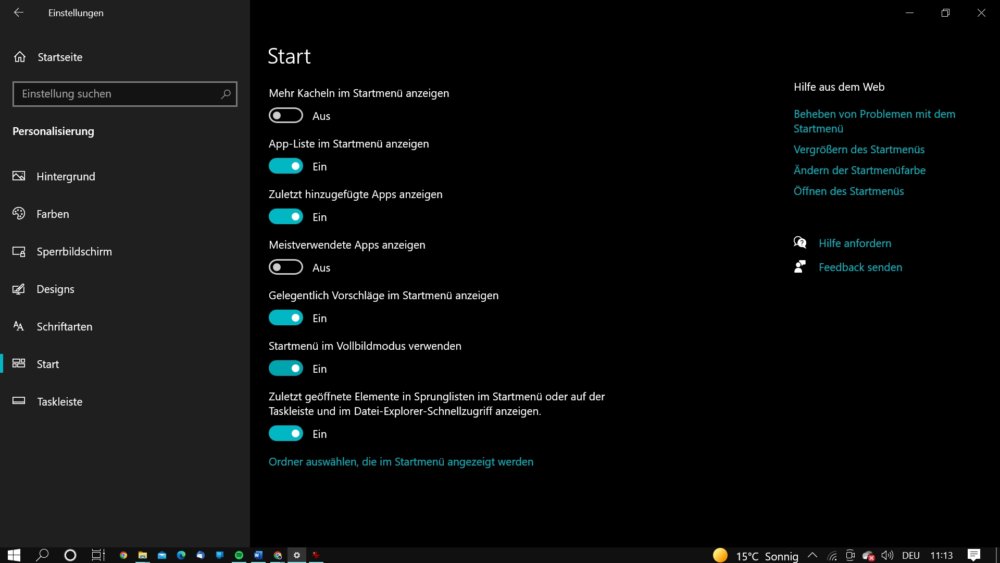This screenshot has width=1000, height=563.
Task: Open Task View on the taskbar
Action: (98, 555)
